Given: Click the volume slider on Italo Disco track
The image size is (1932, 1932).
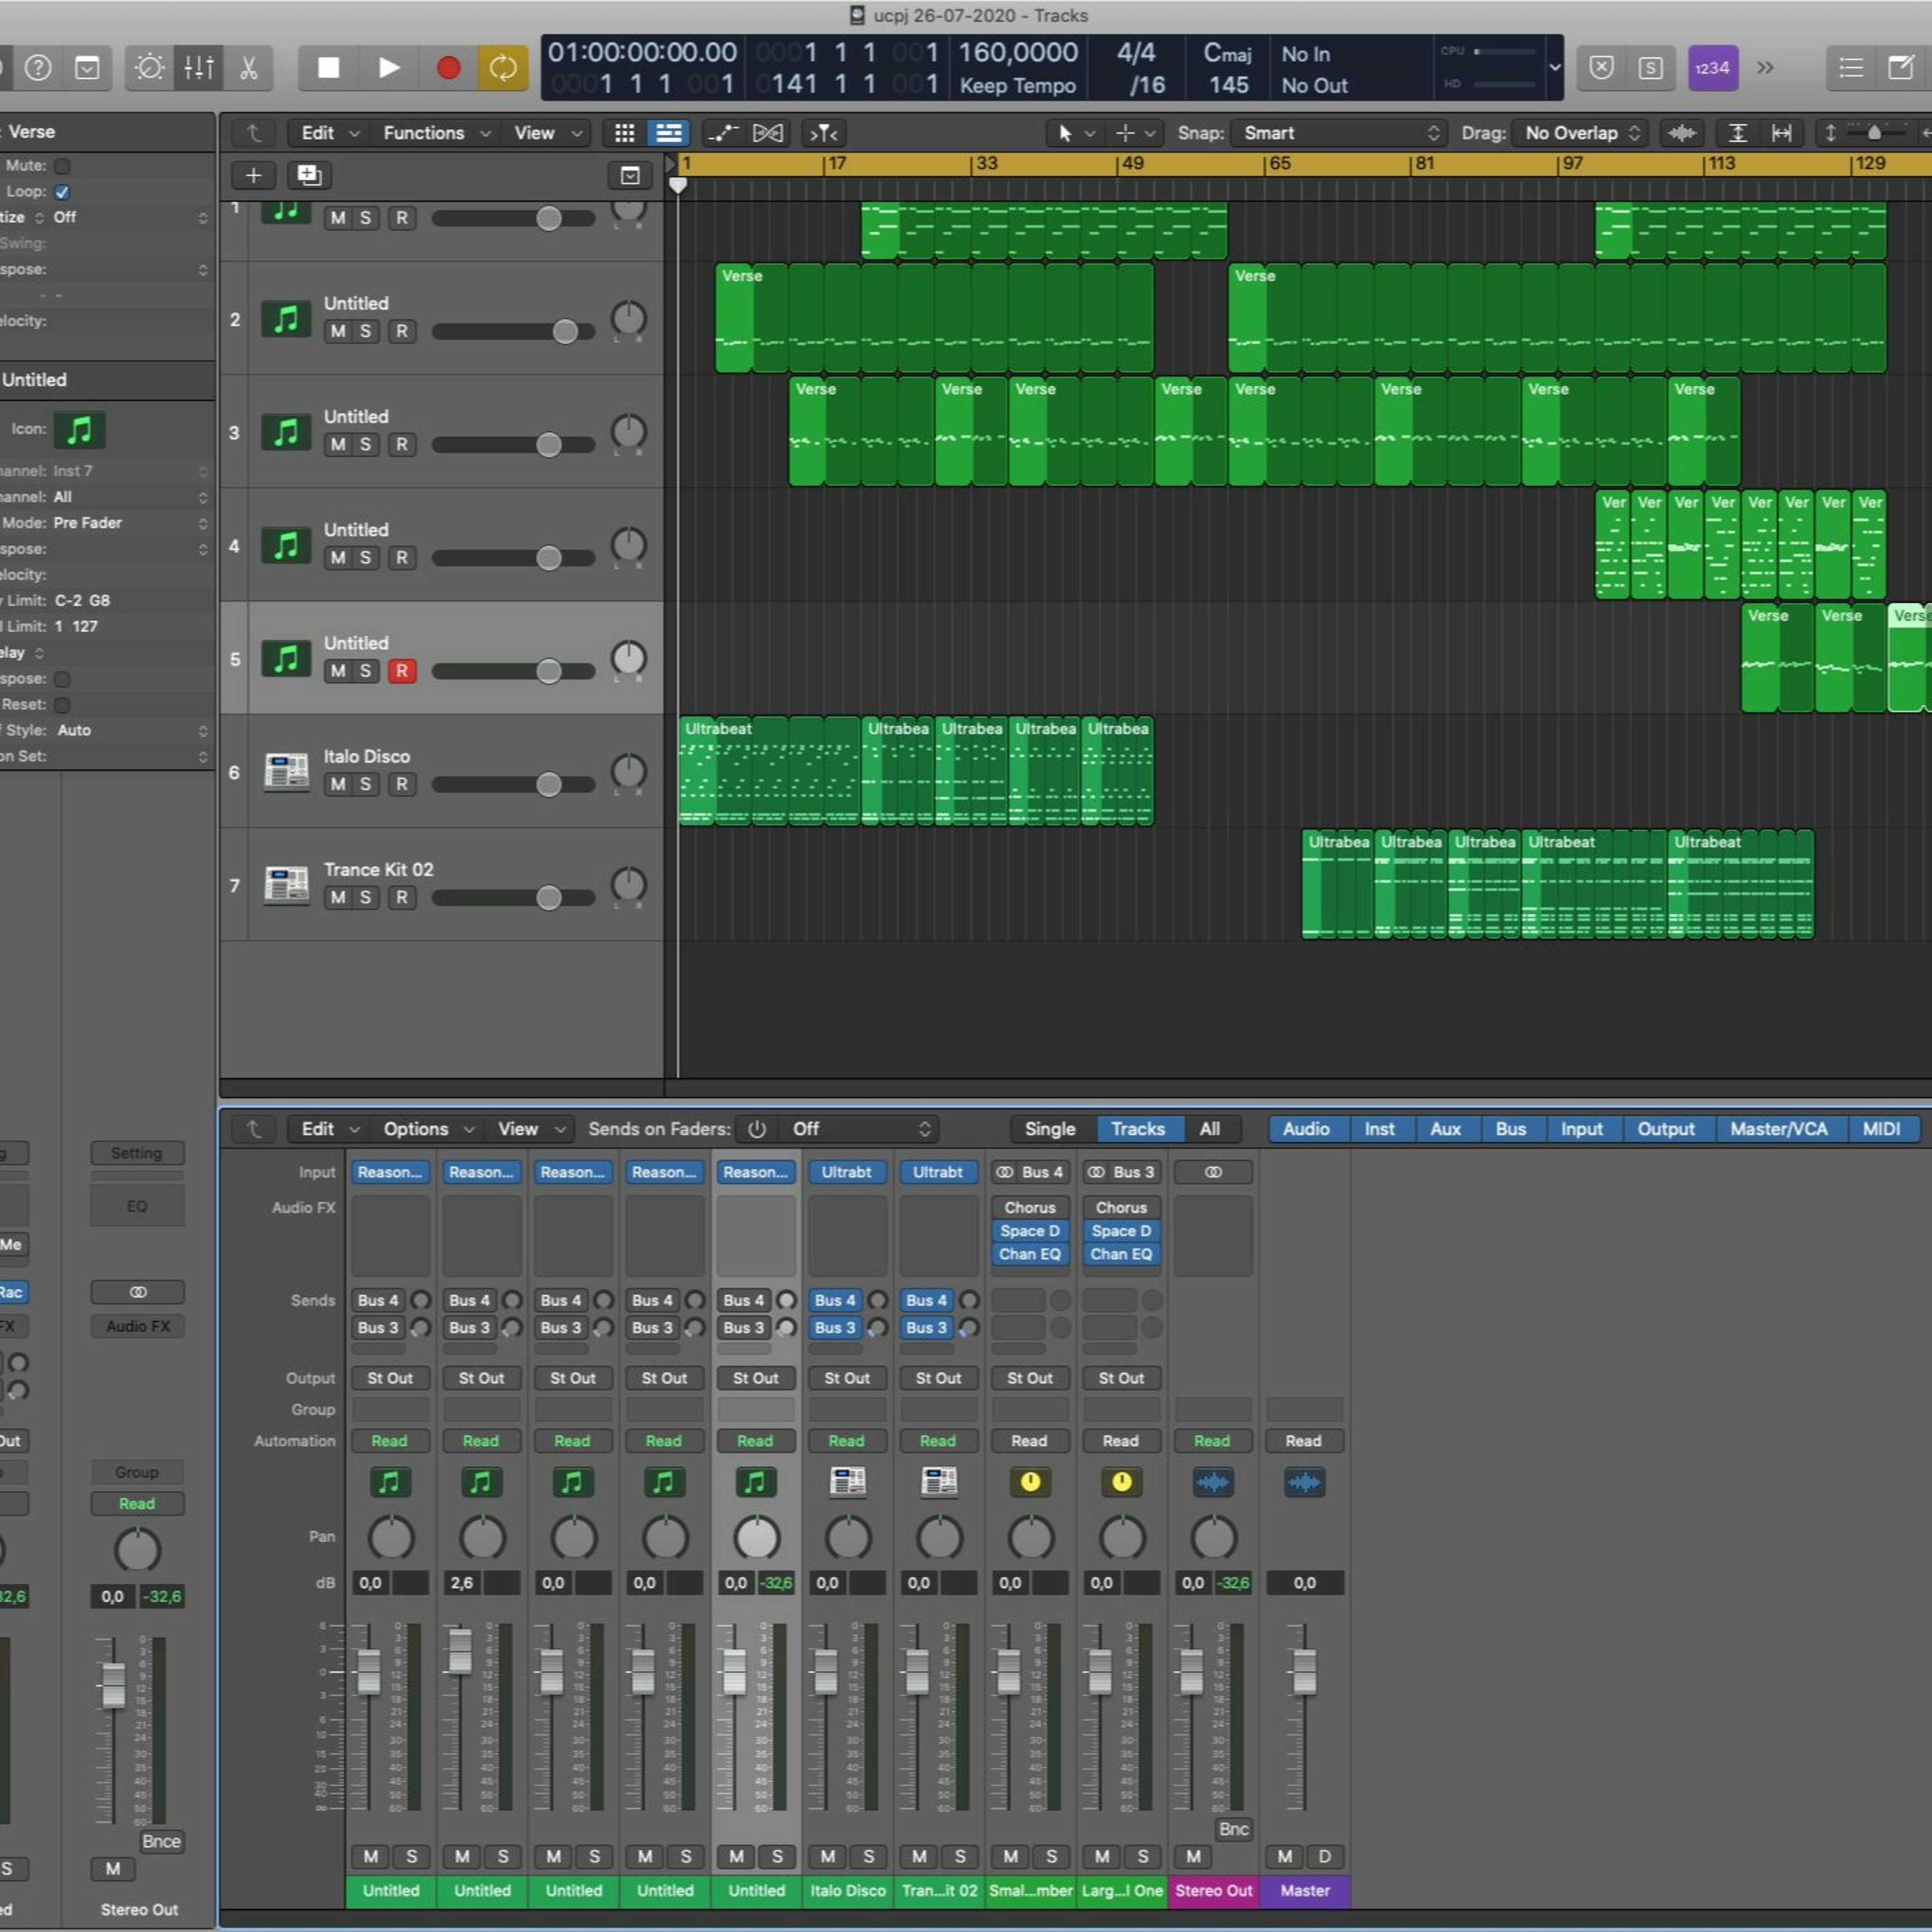Looking at the screenshot, I should (548, 785).
